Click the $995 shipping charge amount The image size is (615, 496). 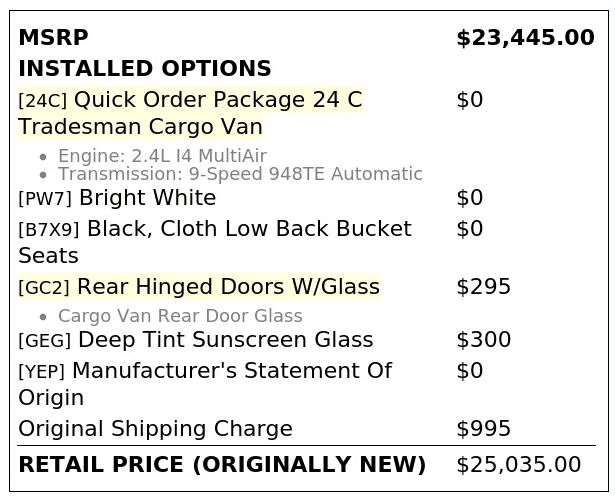484,428
